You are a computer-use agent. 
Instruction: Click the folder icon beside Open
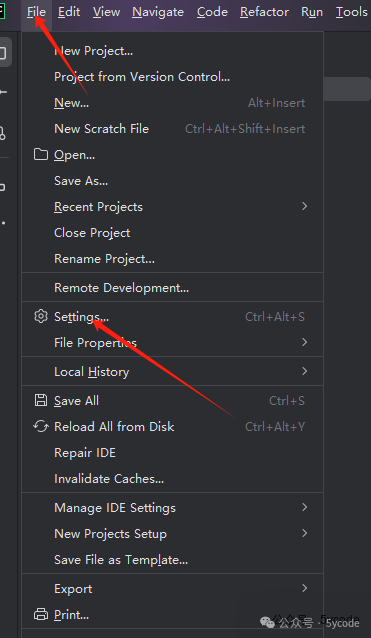(x=41, y=155)
